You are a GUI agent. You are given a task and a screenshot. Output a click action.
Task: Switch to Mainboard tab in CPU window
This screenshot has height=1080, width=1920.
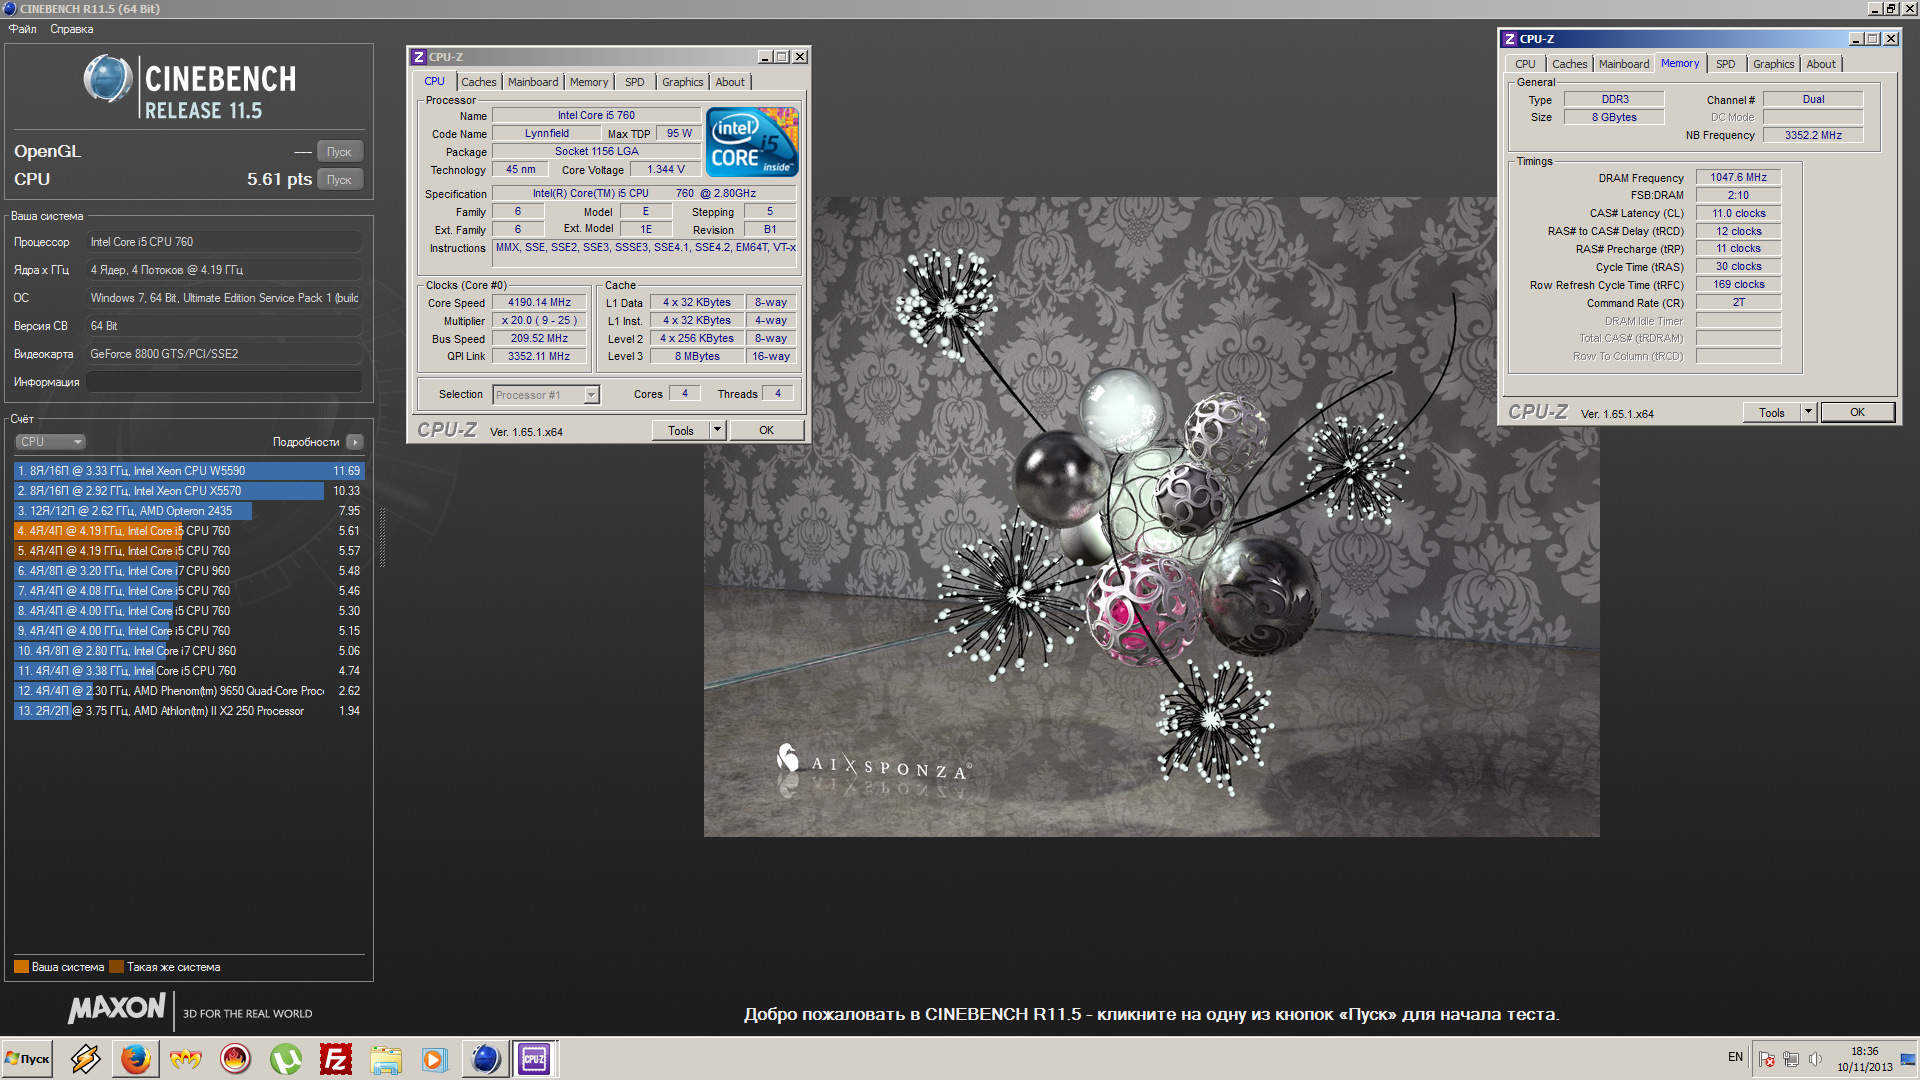(x=533, y=82)
